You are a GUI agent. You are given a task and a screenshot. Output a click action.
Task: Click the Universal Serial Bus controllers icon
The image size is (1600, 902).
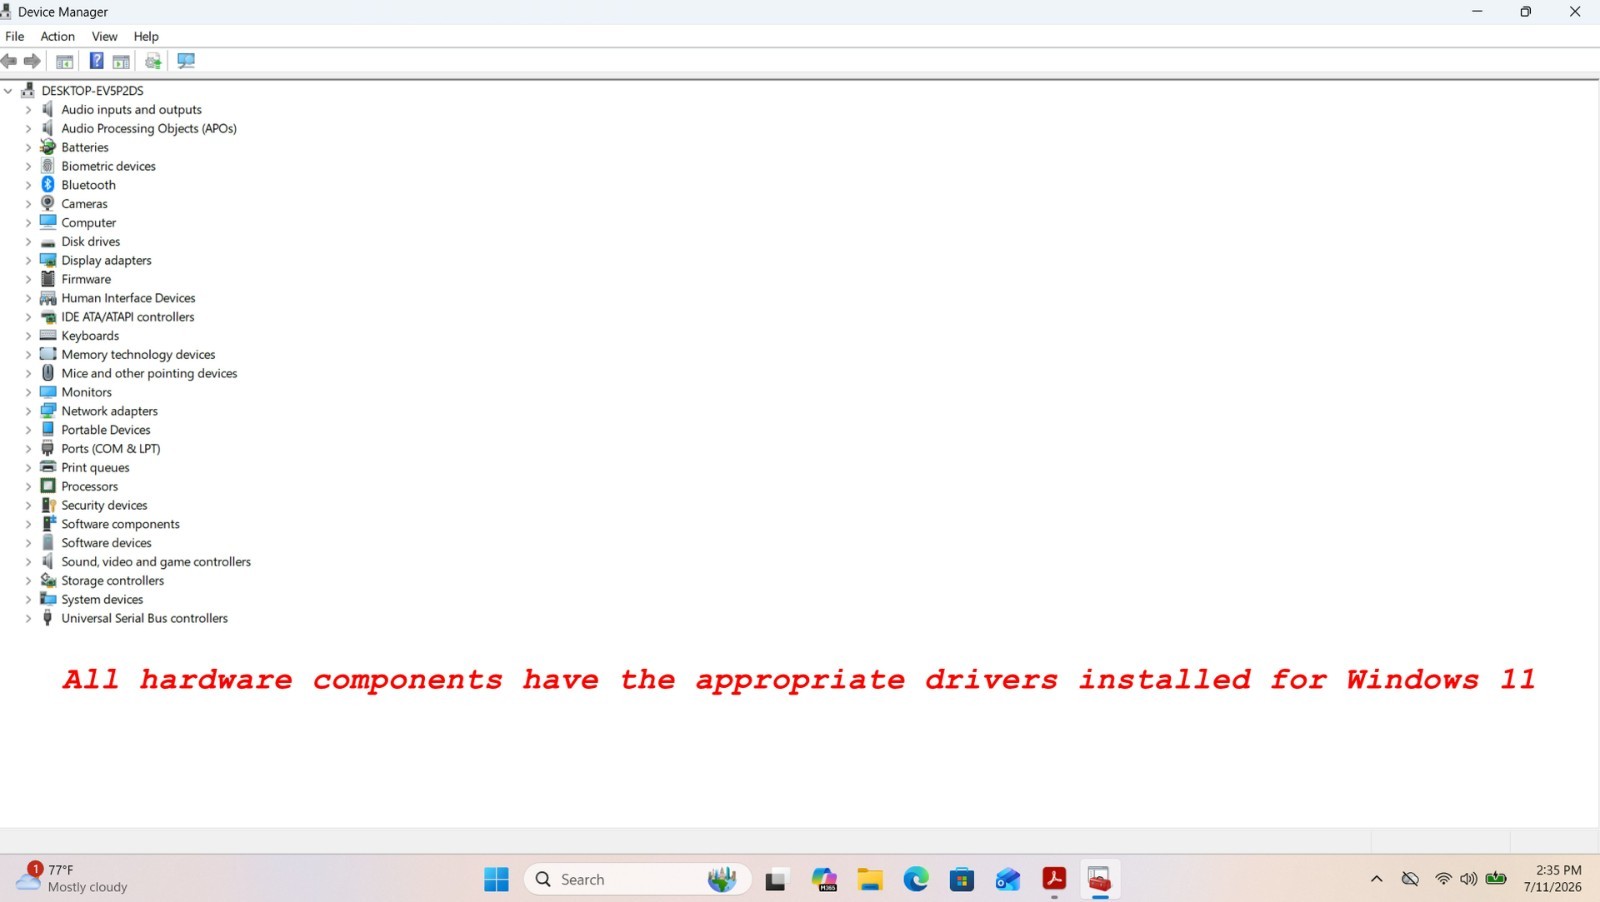pos(47,618)
